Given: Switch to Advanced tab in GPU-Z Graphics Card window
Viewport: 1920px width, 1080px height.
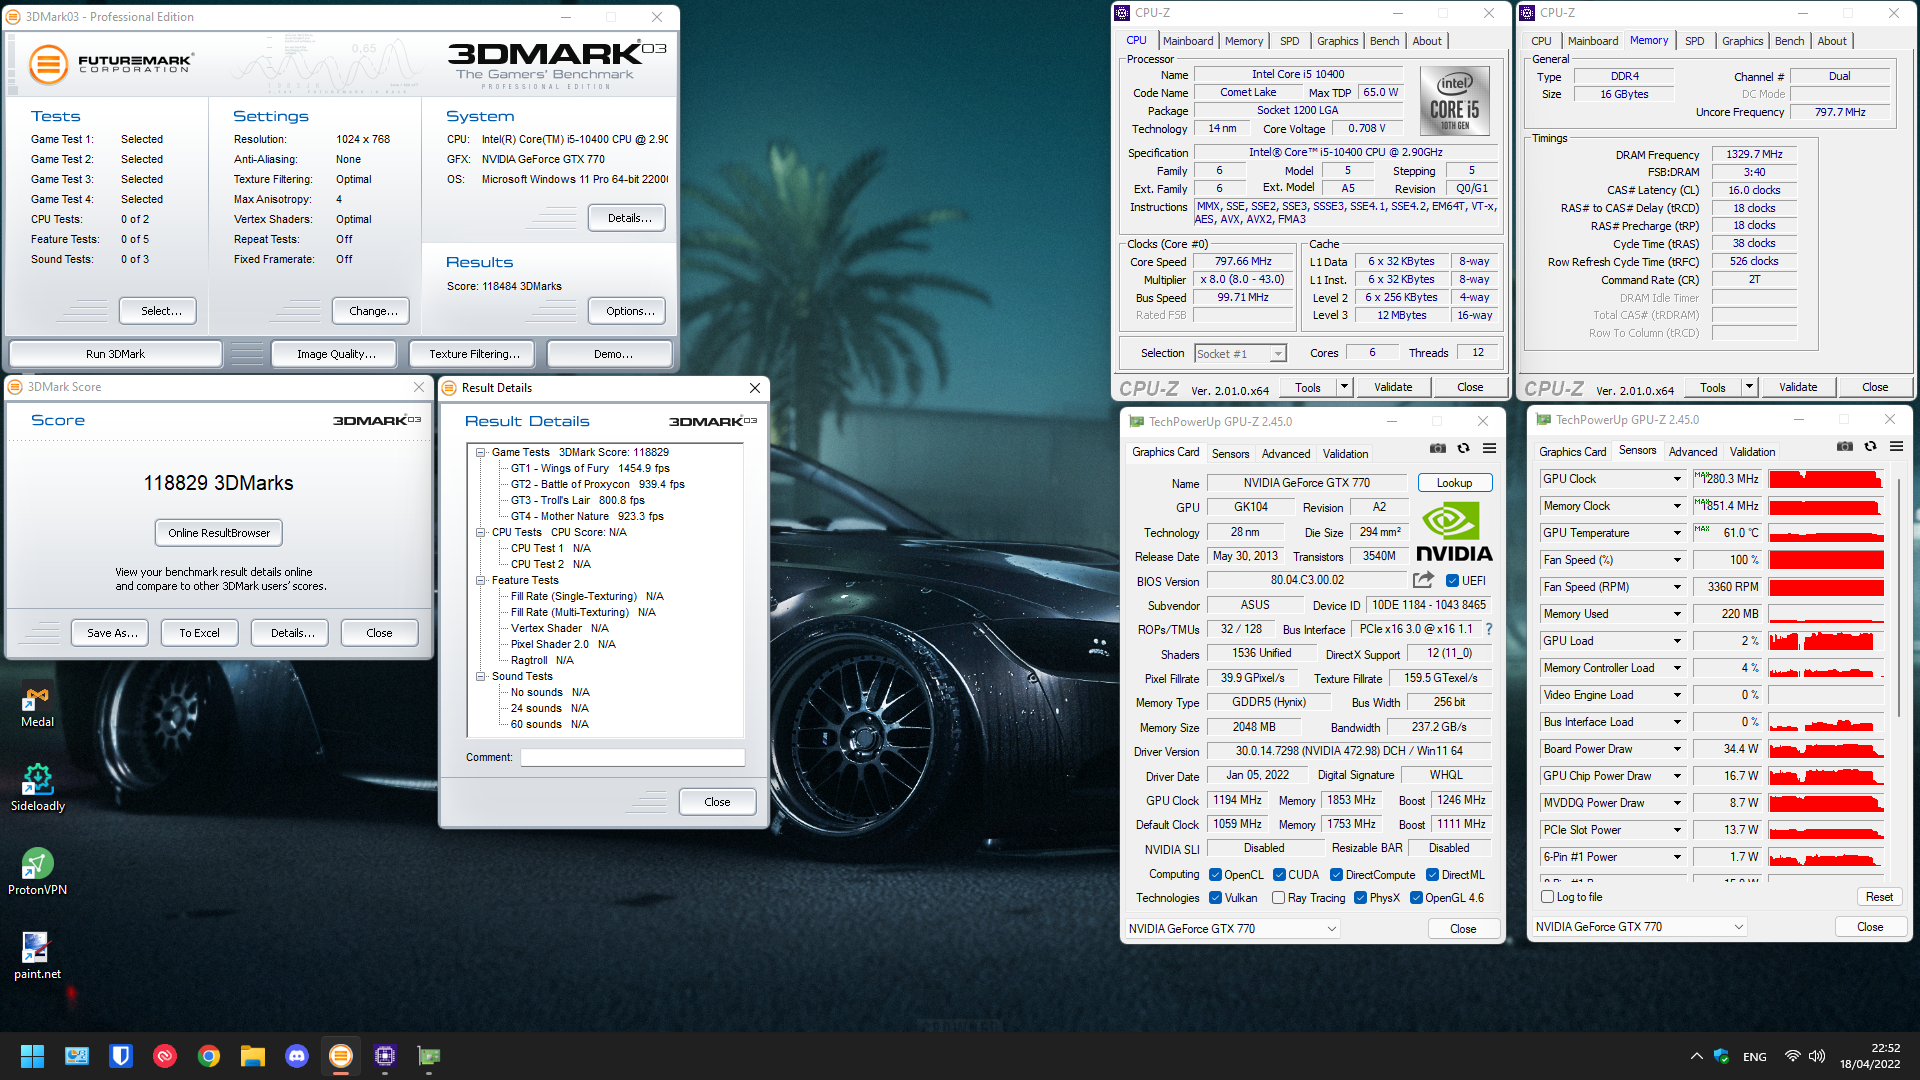Looking at the screenshot, I should pos(1285,454).
